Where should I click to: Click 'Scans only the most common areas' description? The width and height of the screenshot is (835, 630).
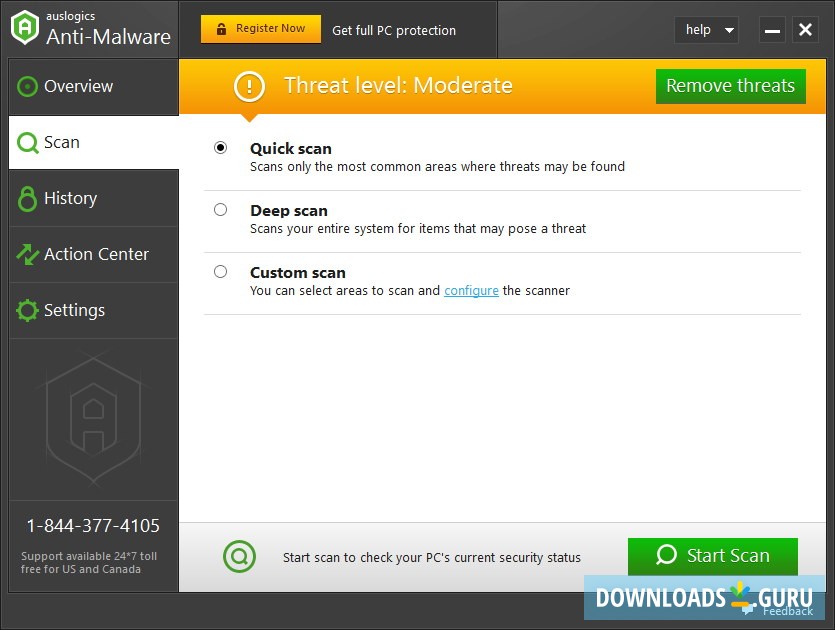click(x=437, y=167)
